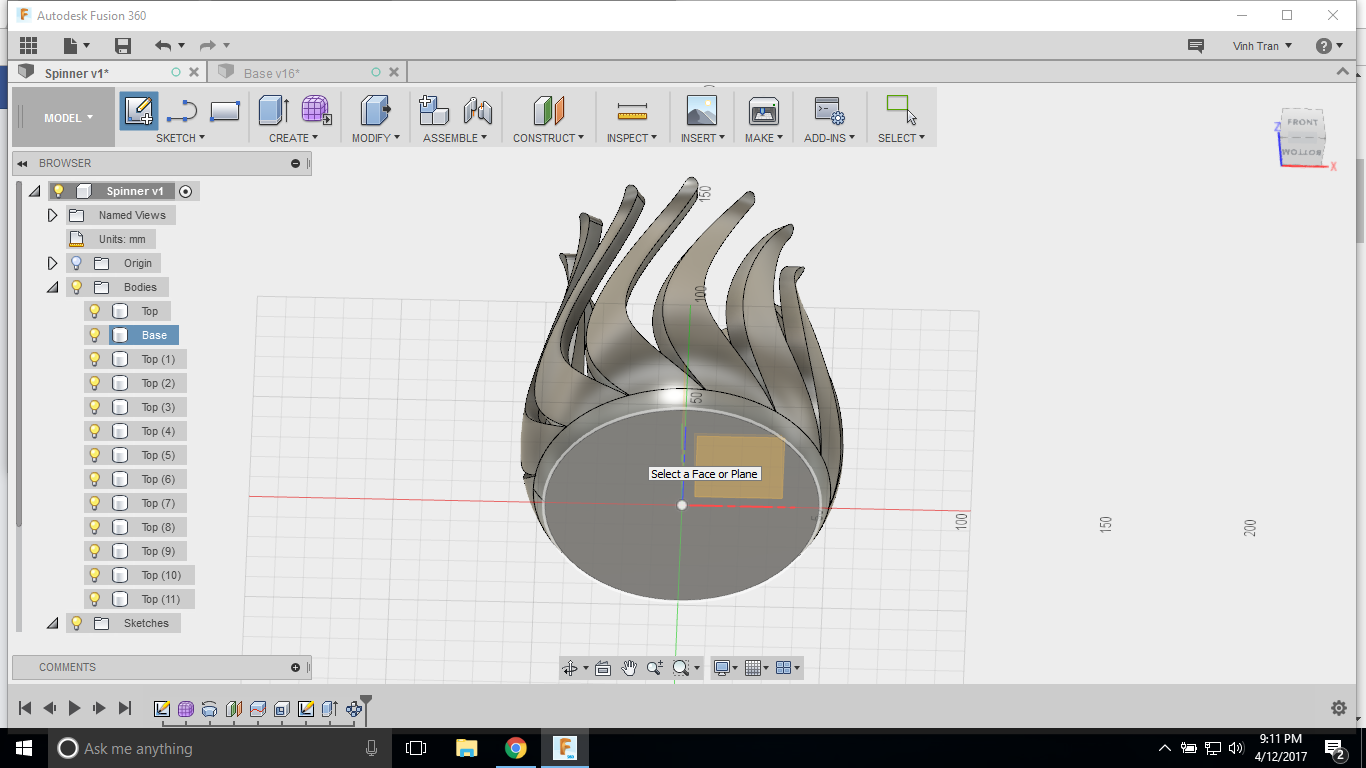Open the CONSTRUCT menu
This screenshot has height=768, width=1366.
click(x=548, y=138)
